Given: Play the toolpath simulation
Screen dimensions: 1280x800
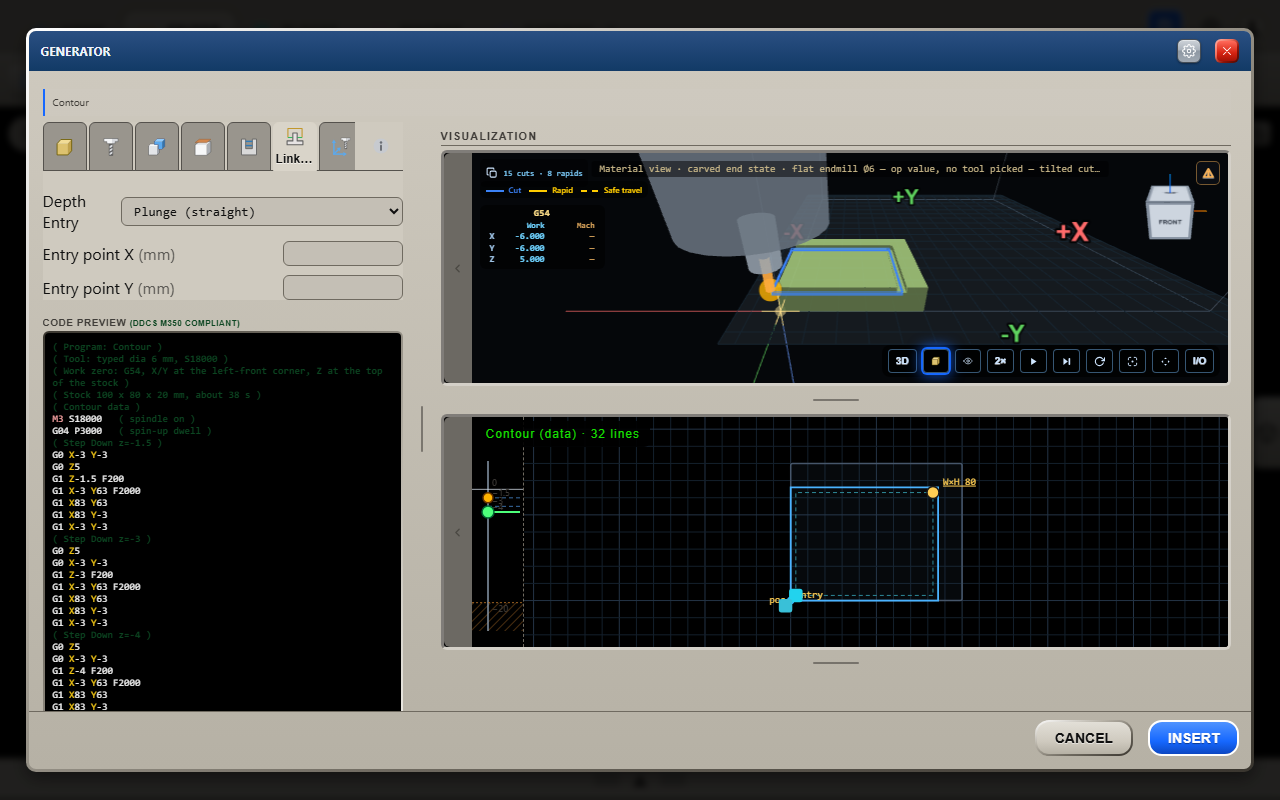Looking at the screenshot, I should pyautogui.click(x=1034, y=361).
